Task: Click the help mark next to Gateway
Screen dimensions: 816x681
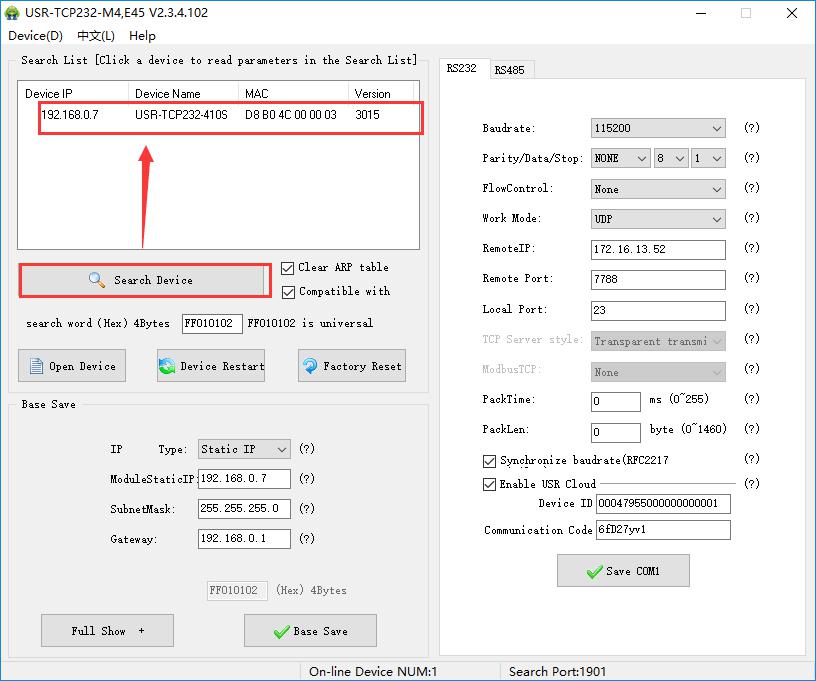Action: (x=307, y=539)
